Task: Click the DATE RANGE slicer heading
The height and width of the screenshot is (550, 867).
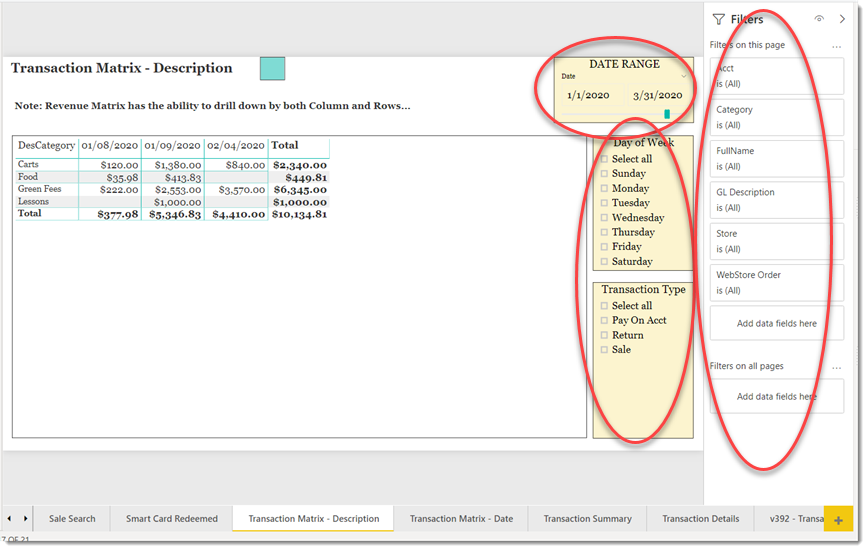Action: tap(624, 65)
